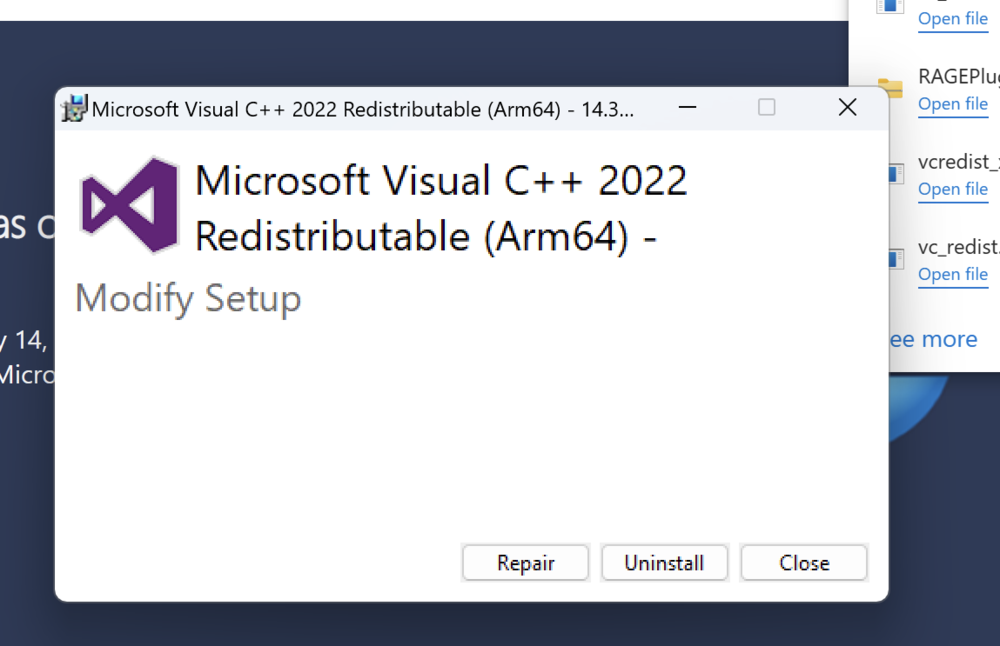Open file for the RAGEPlugin download
The image size is (1000, 646).
(952, 104)
